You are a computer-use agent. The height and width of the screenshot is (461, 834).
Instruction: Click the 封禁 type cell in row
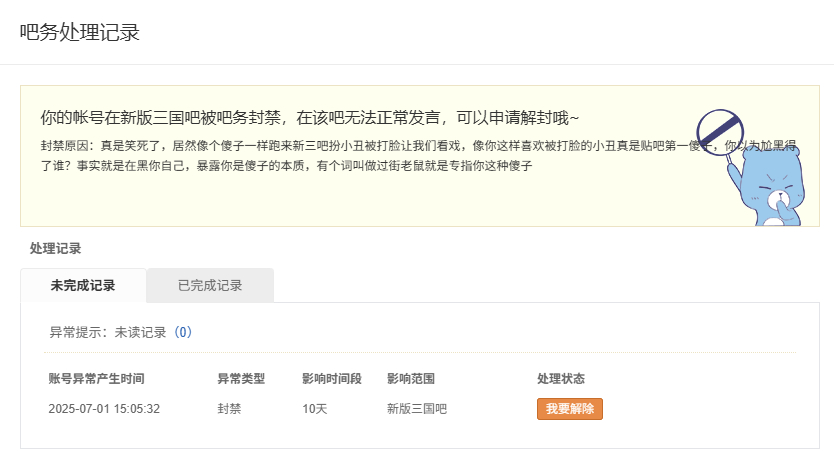[229, 409]
